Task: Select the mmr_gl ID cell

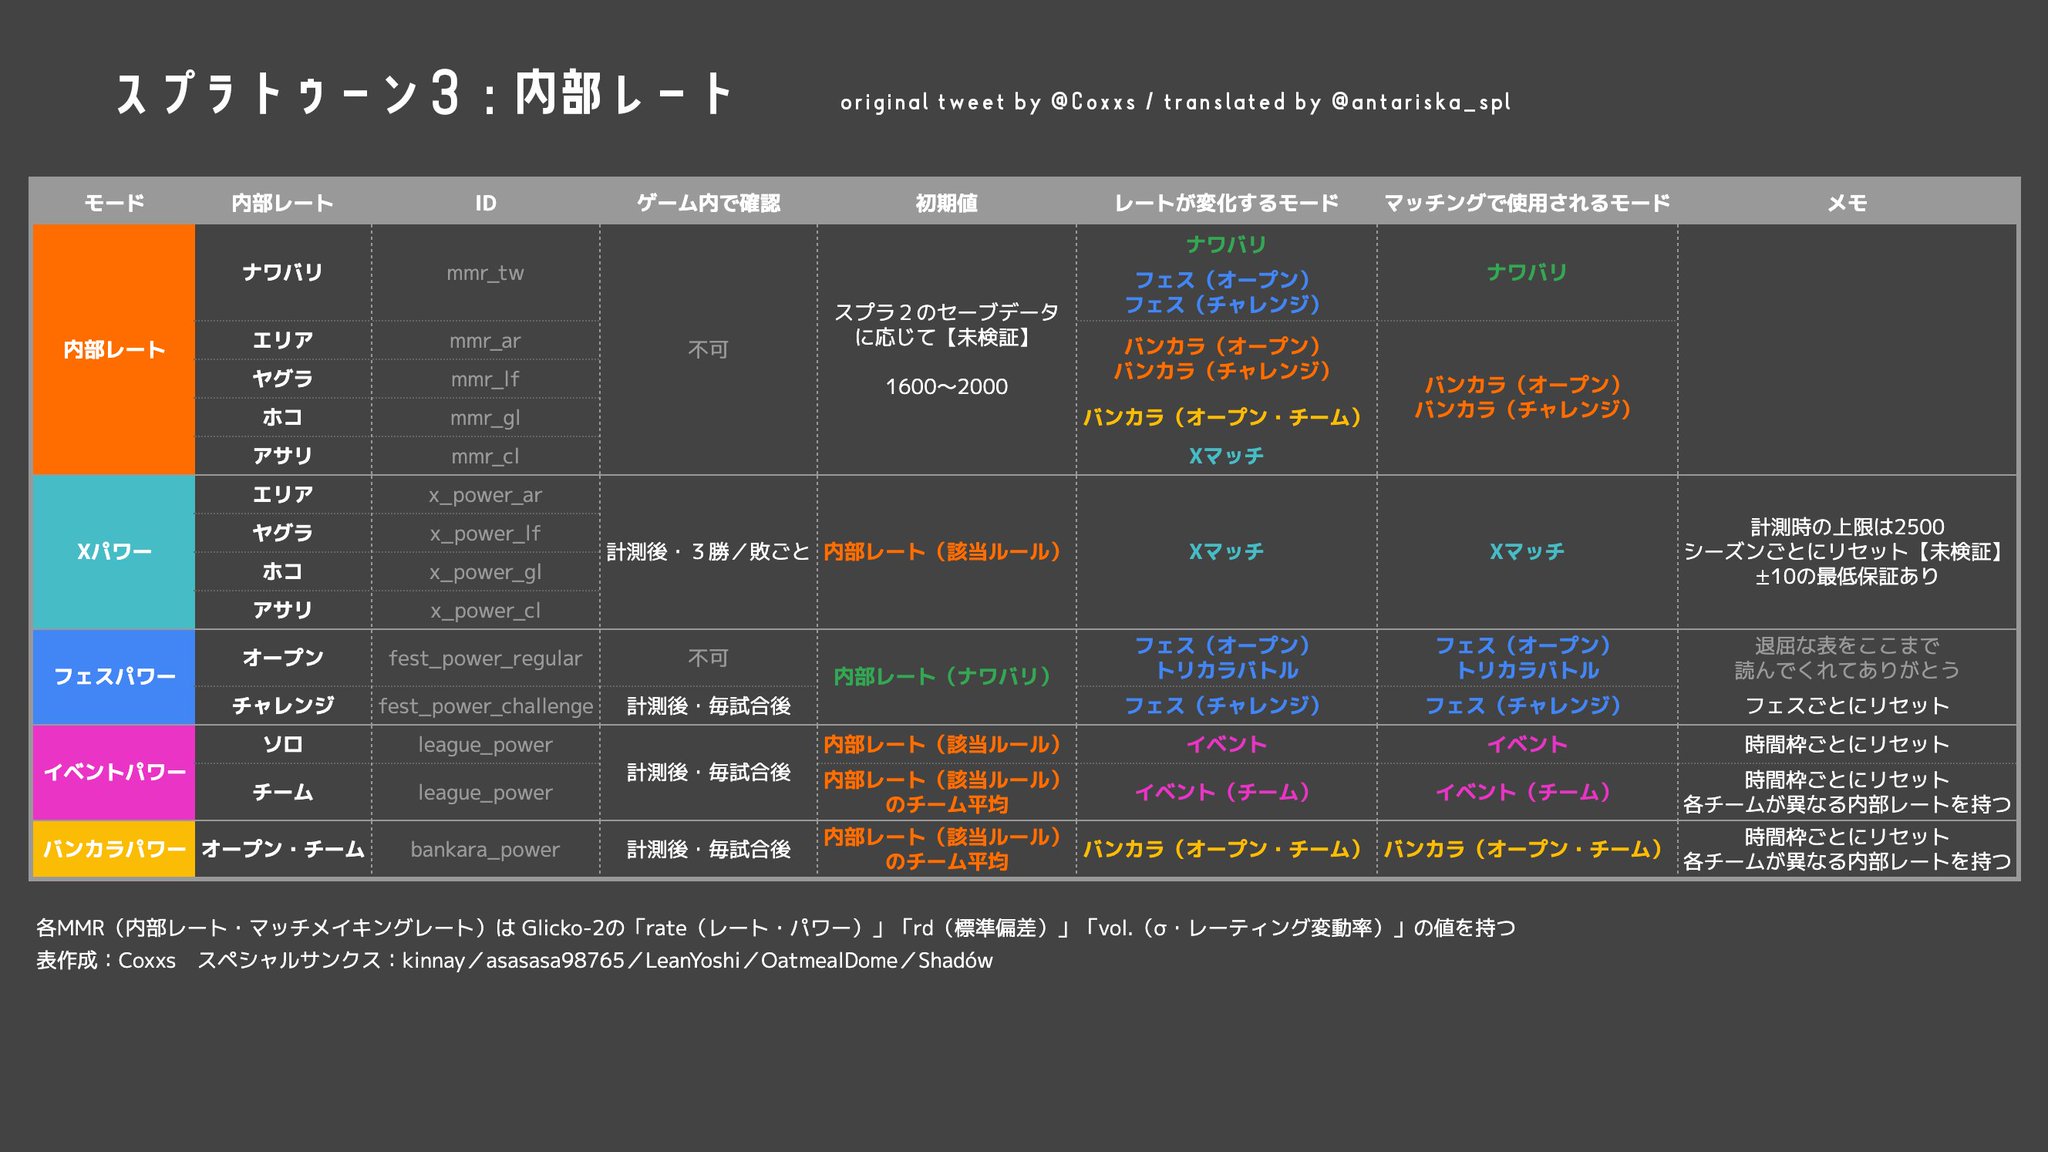Action: tap(485, 418)
